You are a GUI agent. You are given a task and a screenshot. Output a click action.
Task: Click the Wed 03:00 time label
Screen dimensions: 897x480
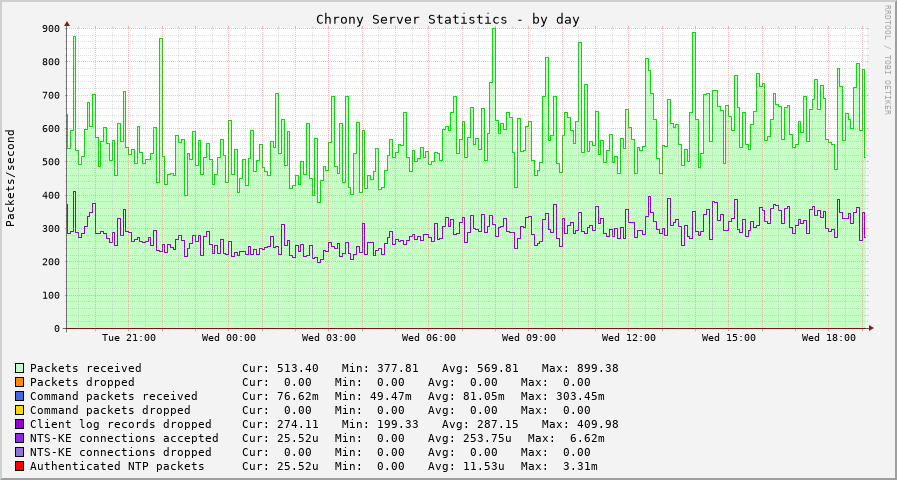click(329, 338)
